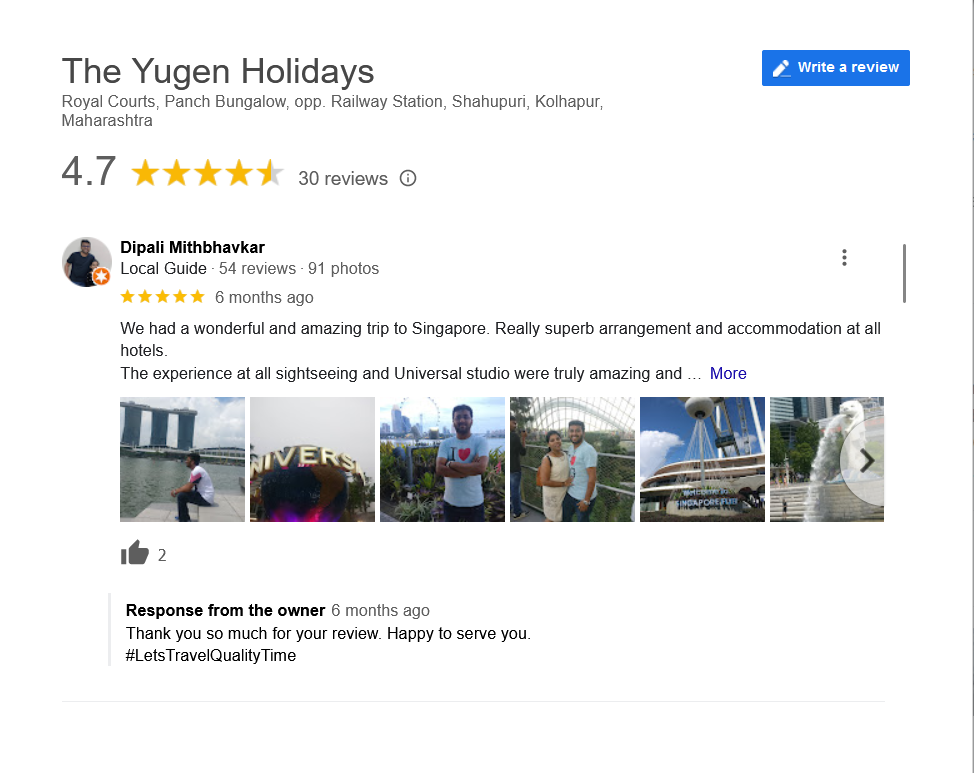Open couple photo in garden dome

pos(572,459)
